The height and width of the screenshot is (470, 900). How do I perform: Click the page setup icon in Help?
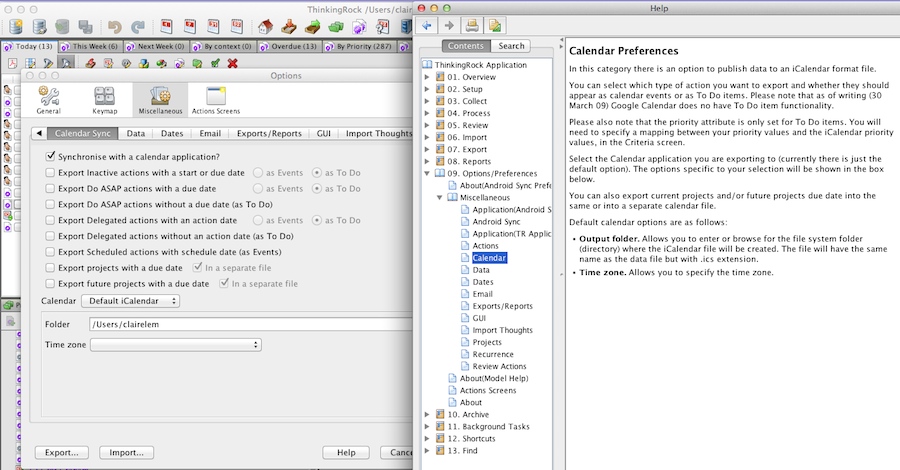[x=494, y=24]
